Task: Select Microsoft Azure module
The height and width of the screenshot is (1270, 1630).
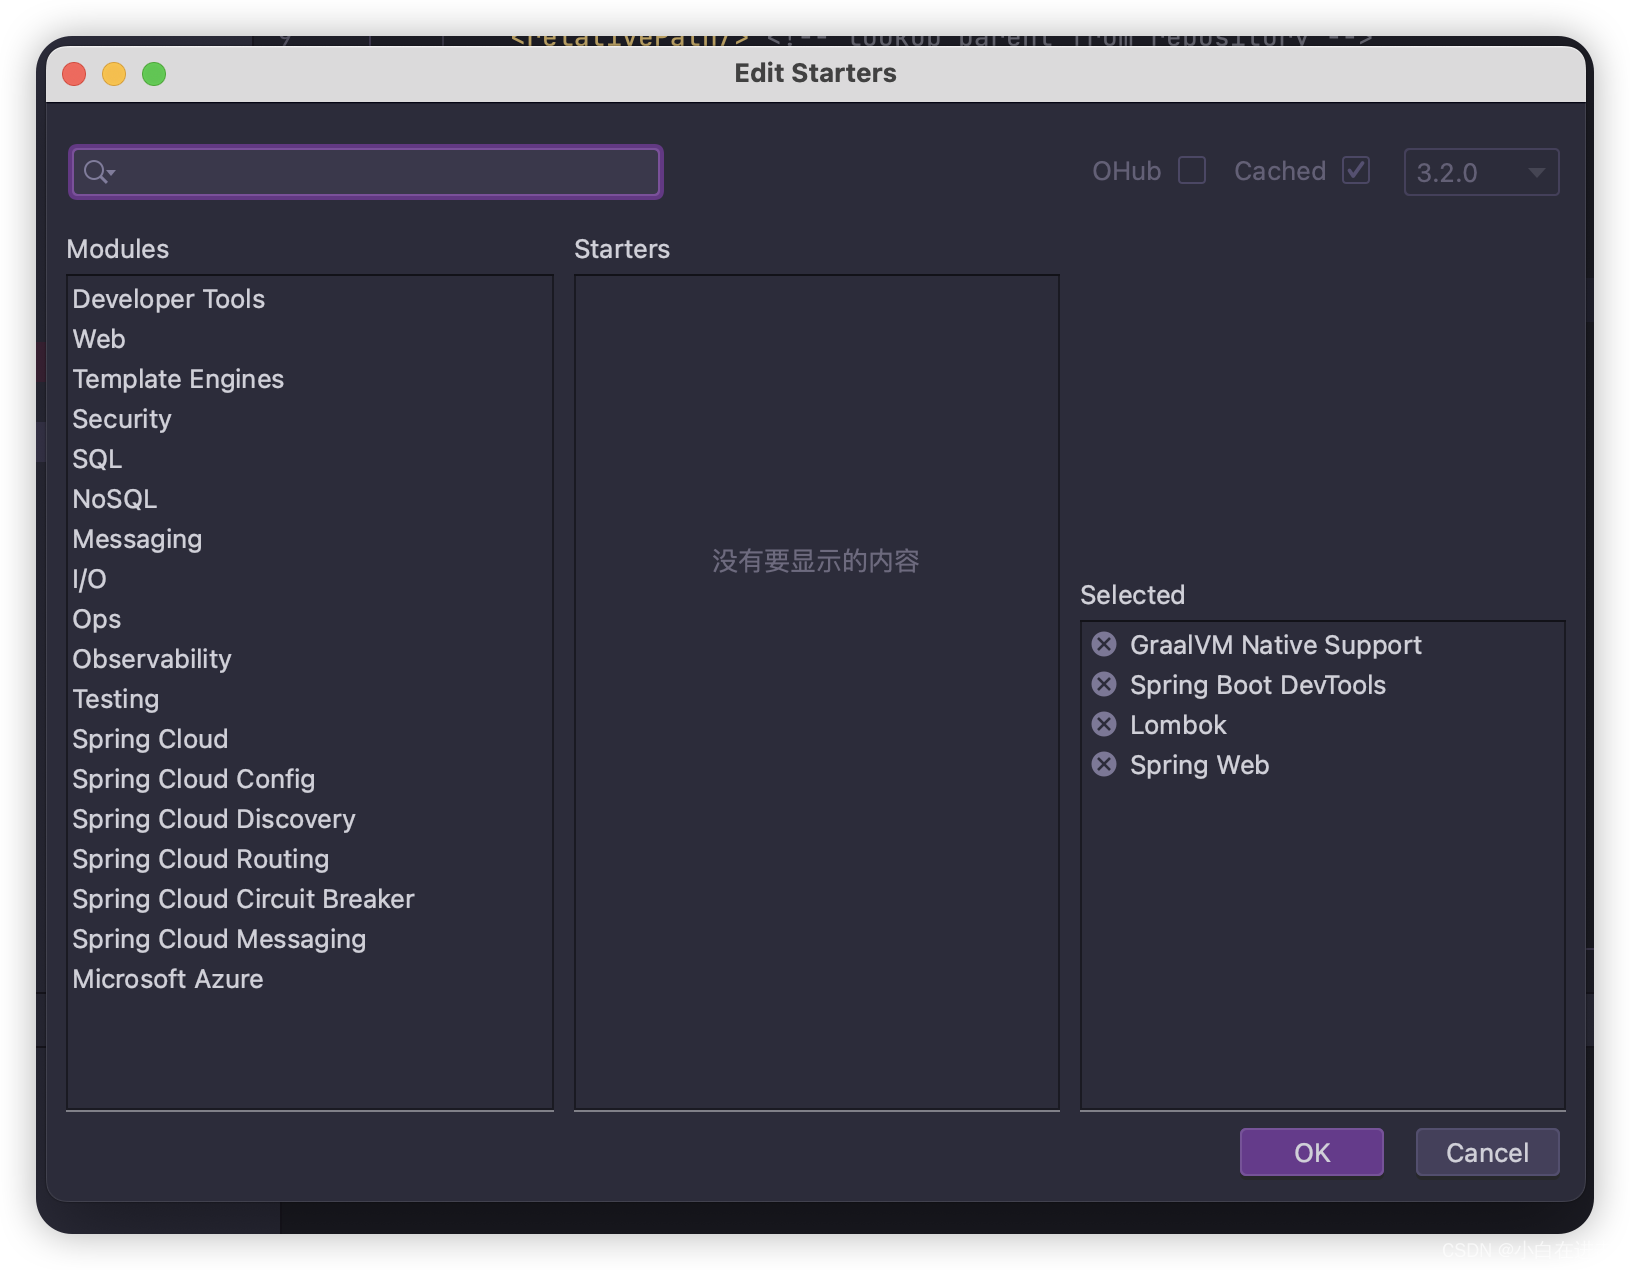Action: coord(310,979)
